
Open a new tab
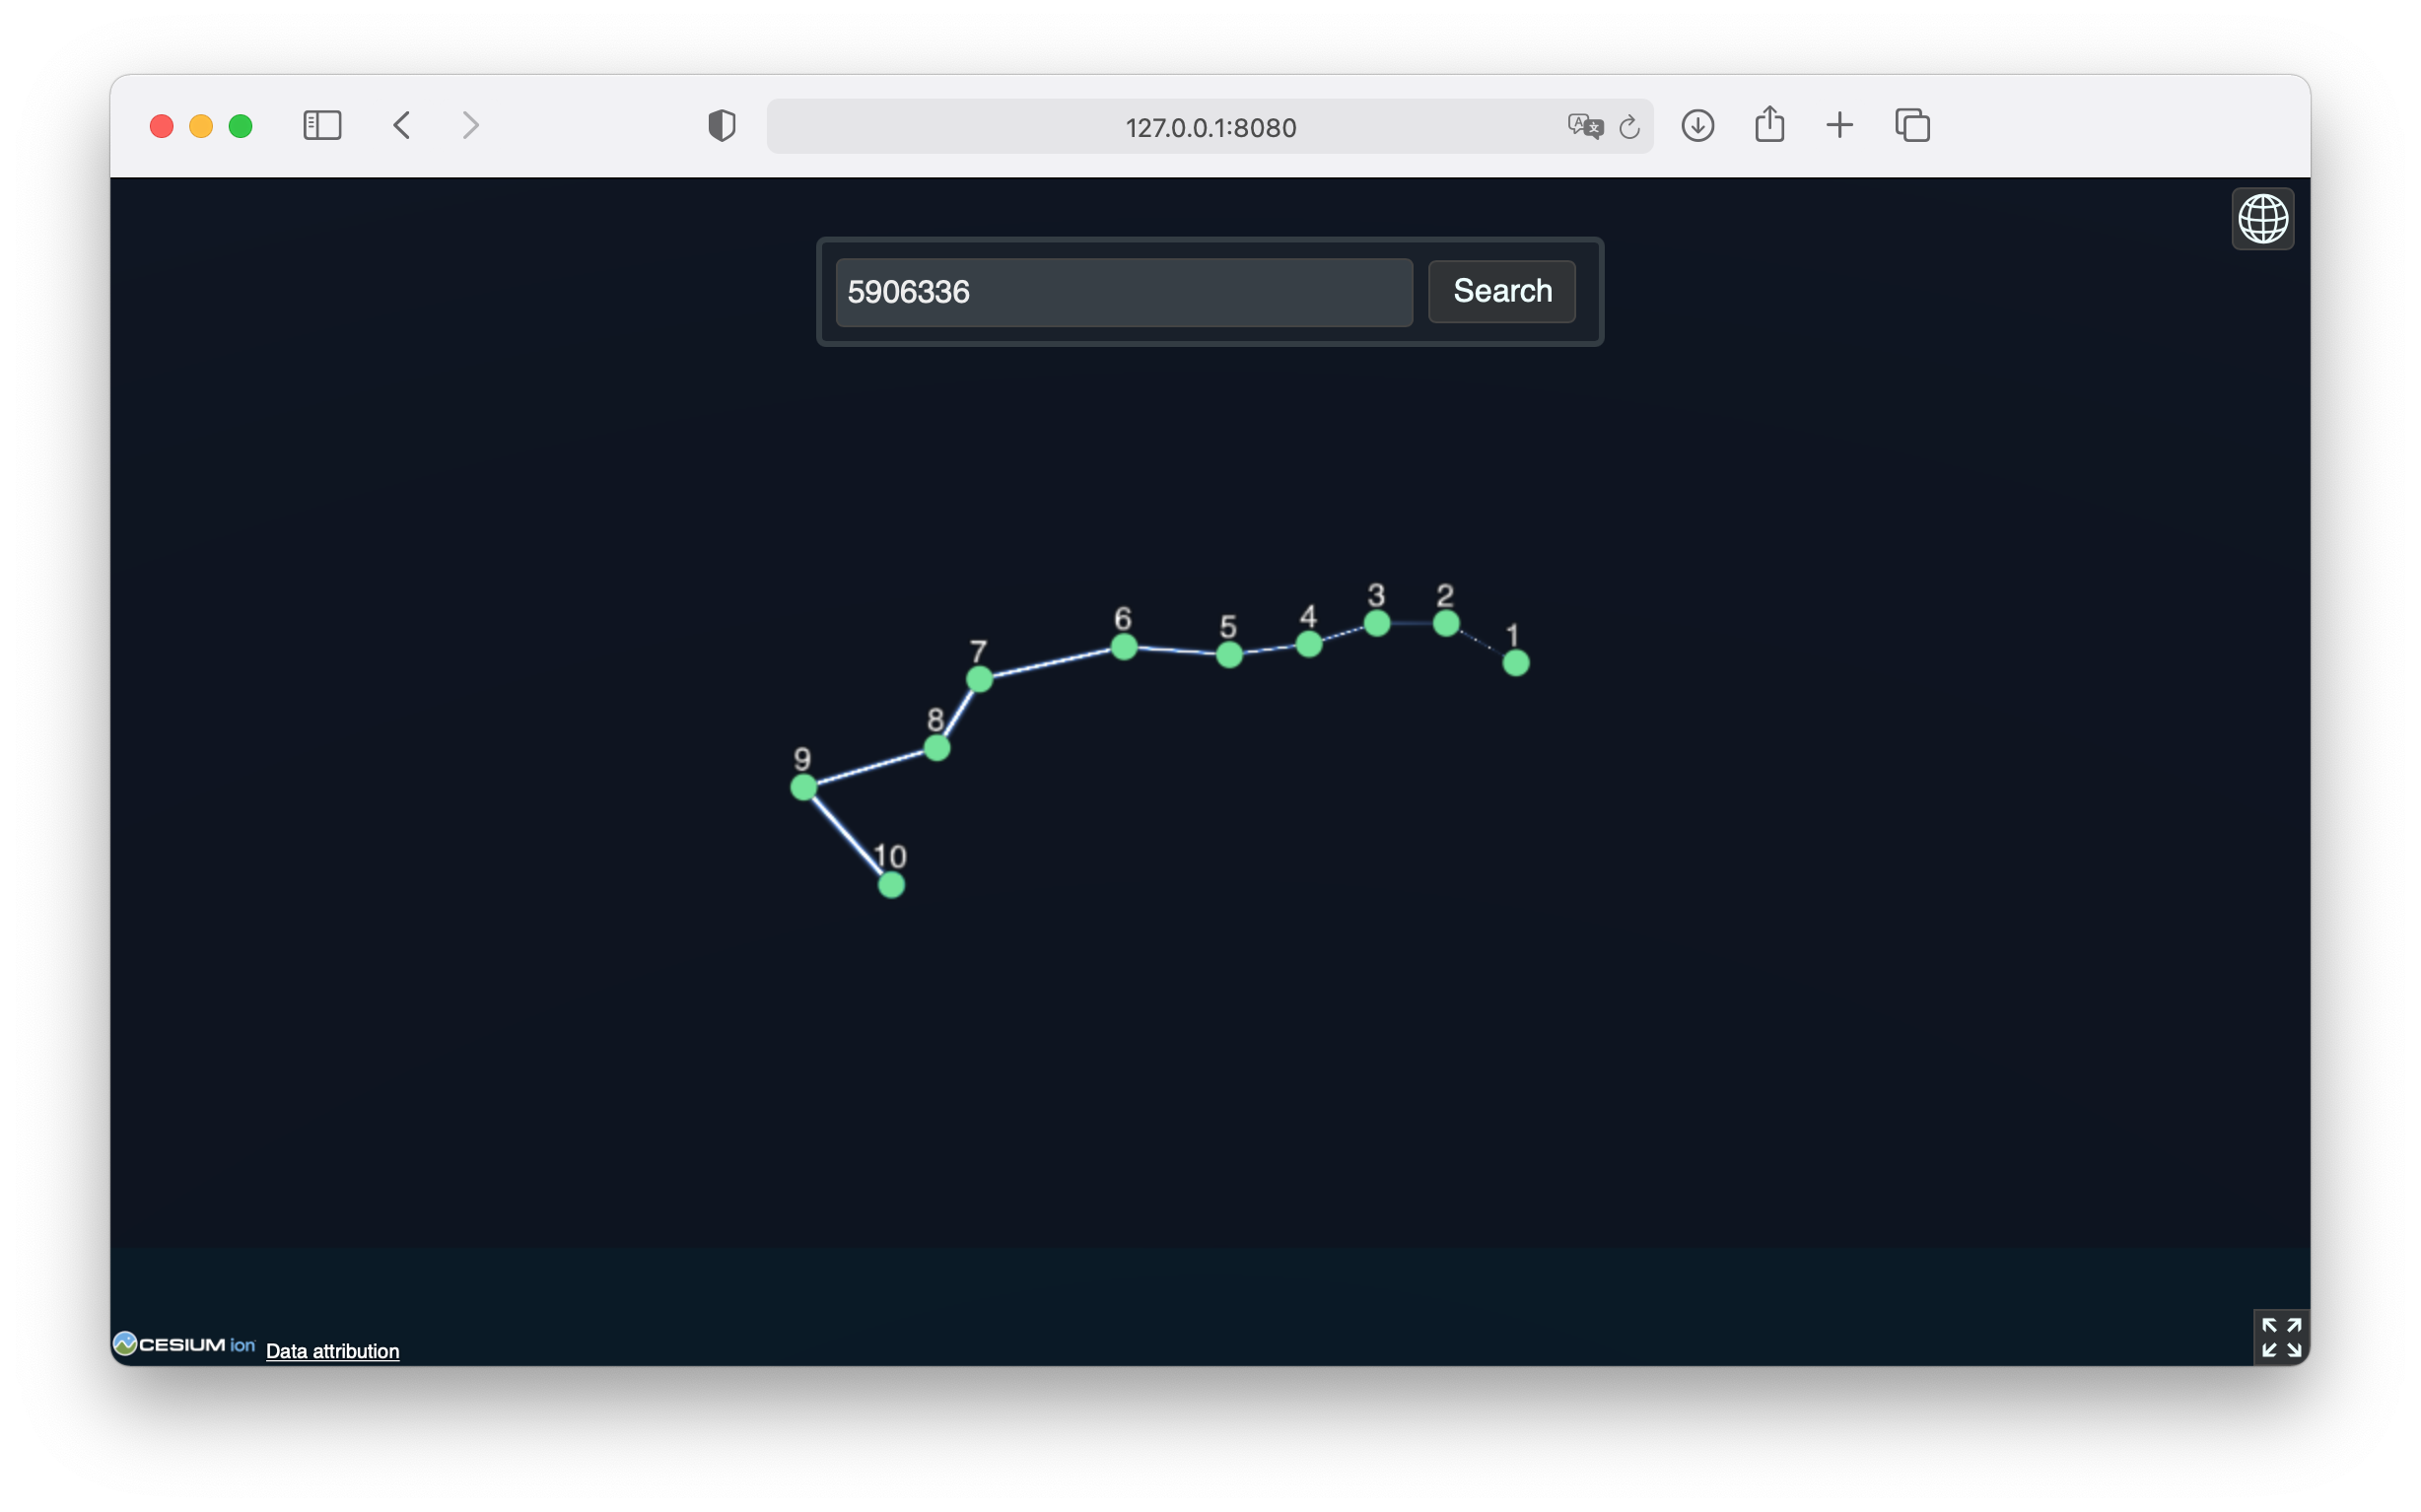click(1839, 126)
